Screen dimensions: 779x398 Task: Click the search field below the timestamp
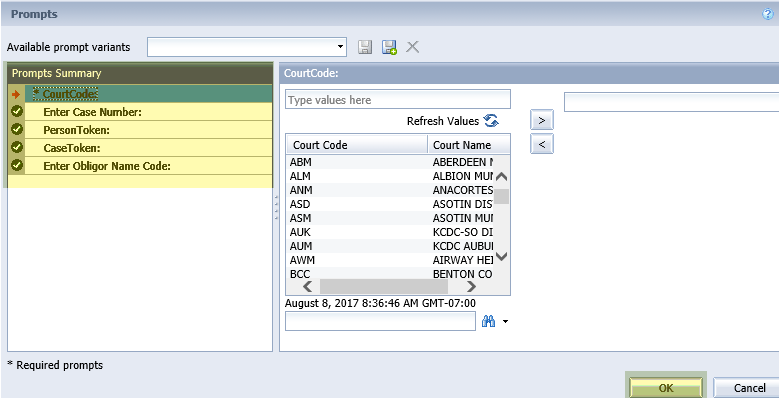(380, 321)
